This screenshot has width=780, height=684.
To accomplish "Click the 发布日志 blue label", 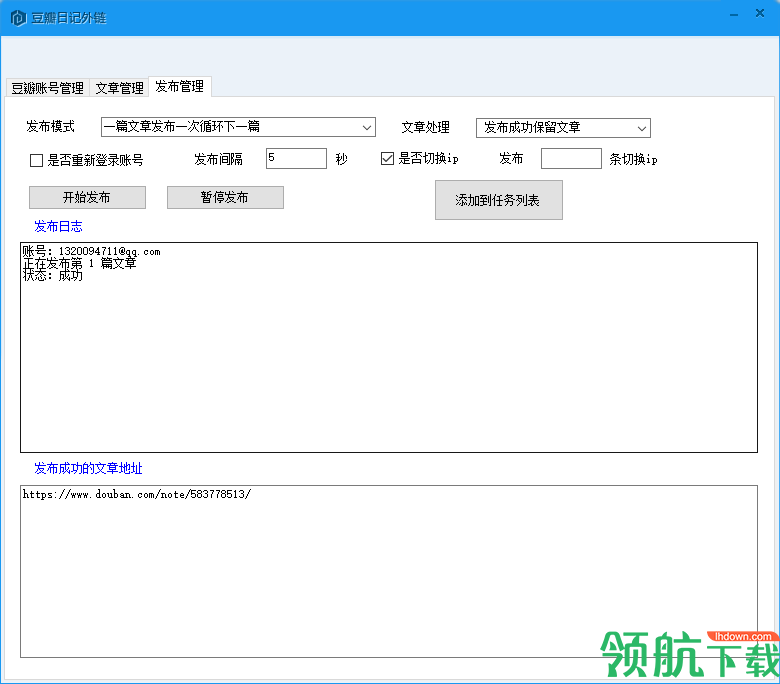I will pyautogui.click(x=58, y=226).
